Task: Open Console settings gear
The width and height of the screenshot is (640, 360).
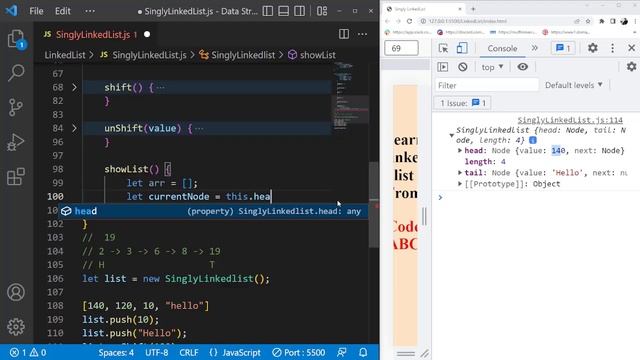Action: click(x=631, y=67)
